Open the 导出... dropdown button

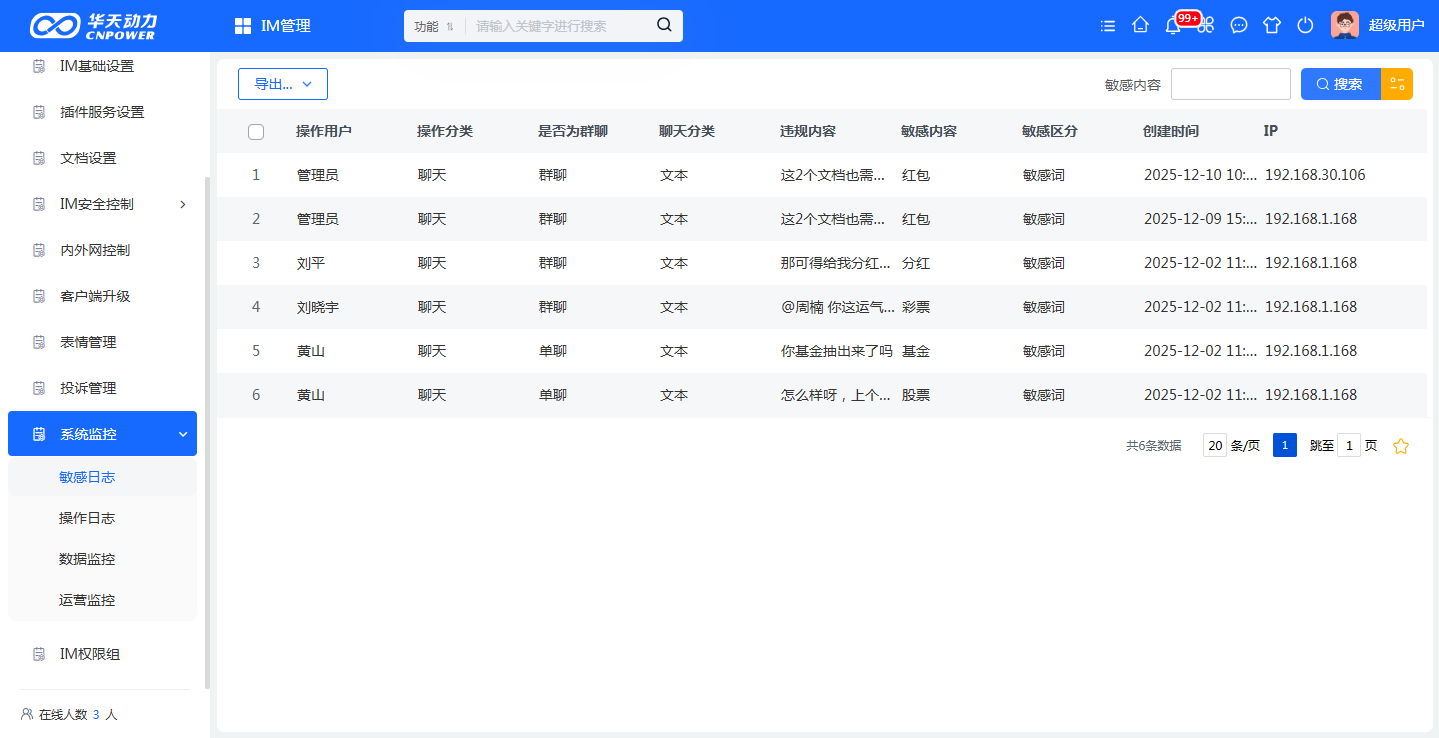283,84
